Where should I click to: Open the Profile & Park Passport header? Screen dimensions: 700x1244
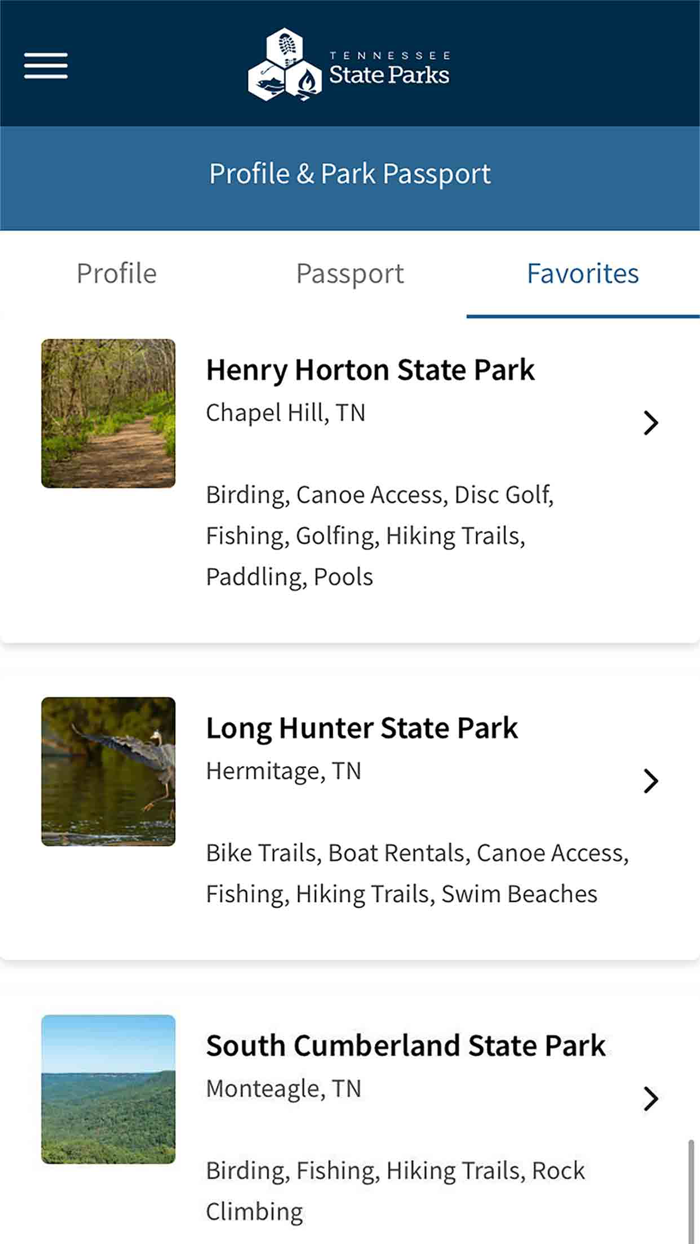tap(350, 174)
